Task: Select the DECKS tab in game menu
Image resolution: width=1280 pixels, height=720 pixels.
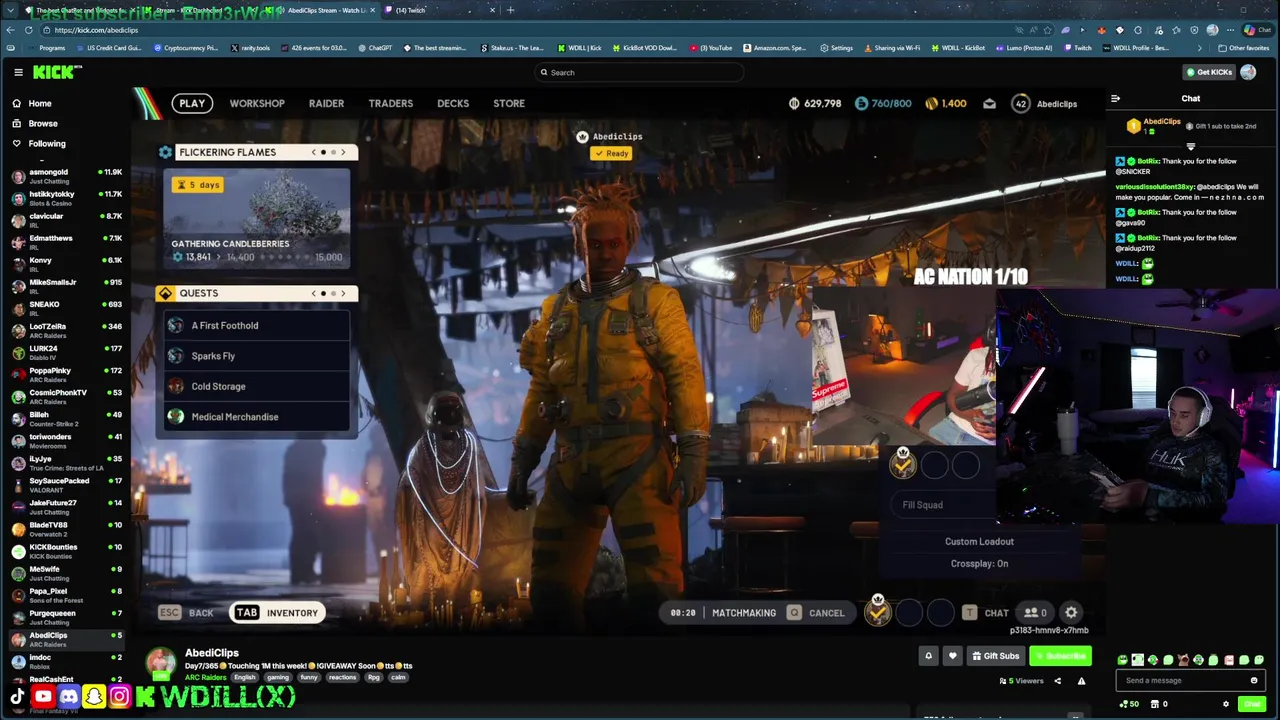Action: point(452,103)
